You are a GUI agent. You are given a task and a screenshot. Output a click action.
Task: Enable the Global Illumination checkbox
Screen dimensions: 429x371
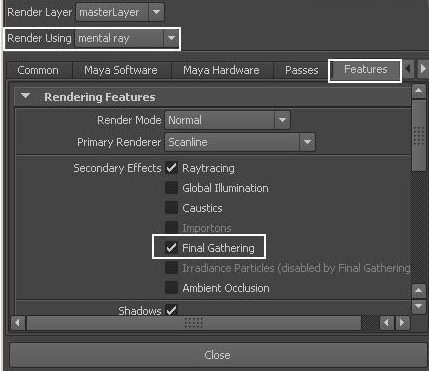[x=171, y=188]
